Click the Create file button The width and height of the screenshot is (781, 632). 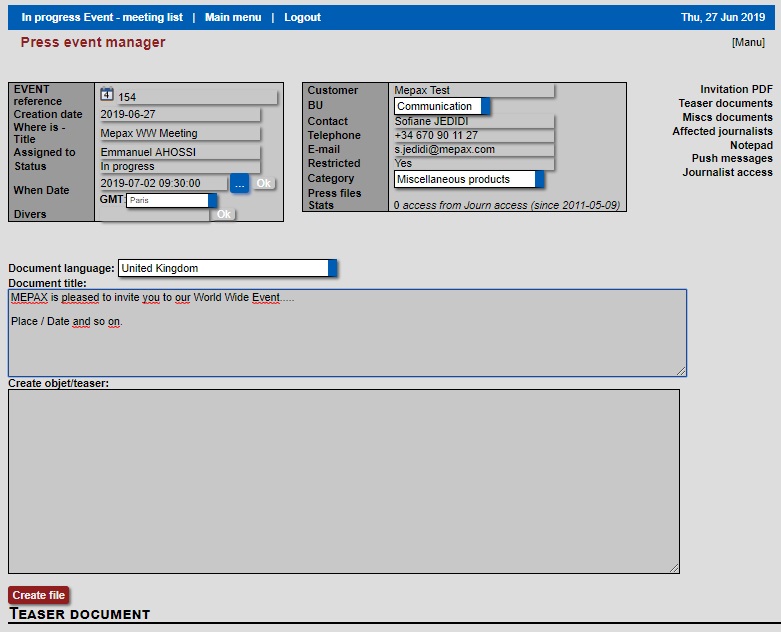(x=39, y=596)
